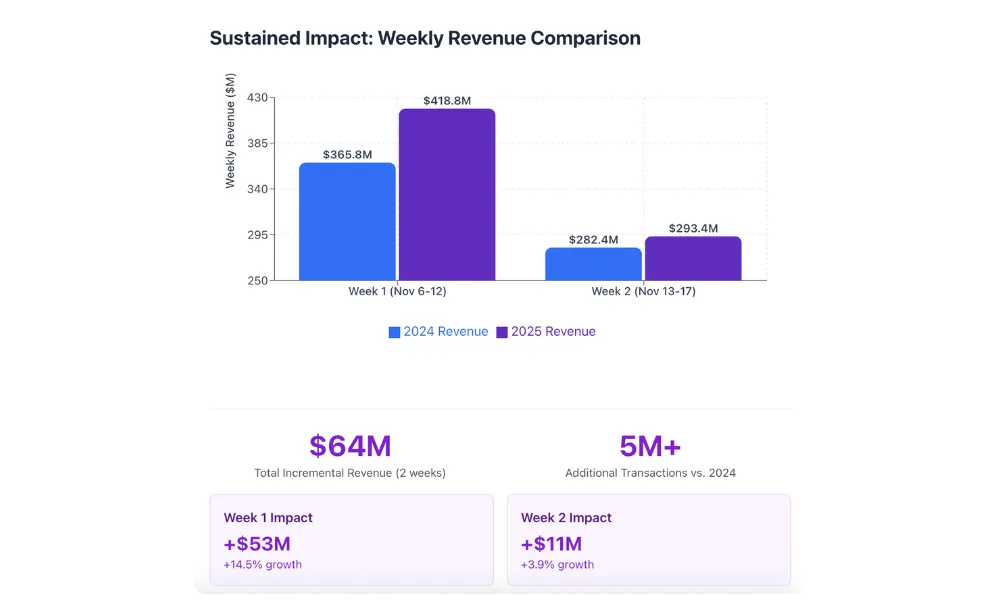Open the Week 2 Impact card heading

[566, 518]
